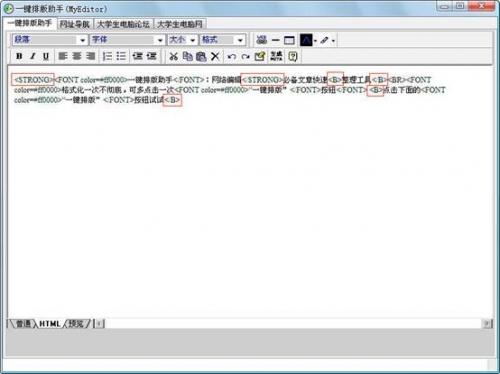The width and height of the screenshot is (500, 374).
Task: Click the application icon in title bar
Action: (x=9, y=9)
